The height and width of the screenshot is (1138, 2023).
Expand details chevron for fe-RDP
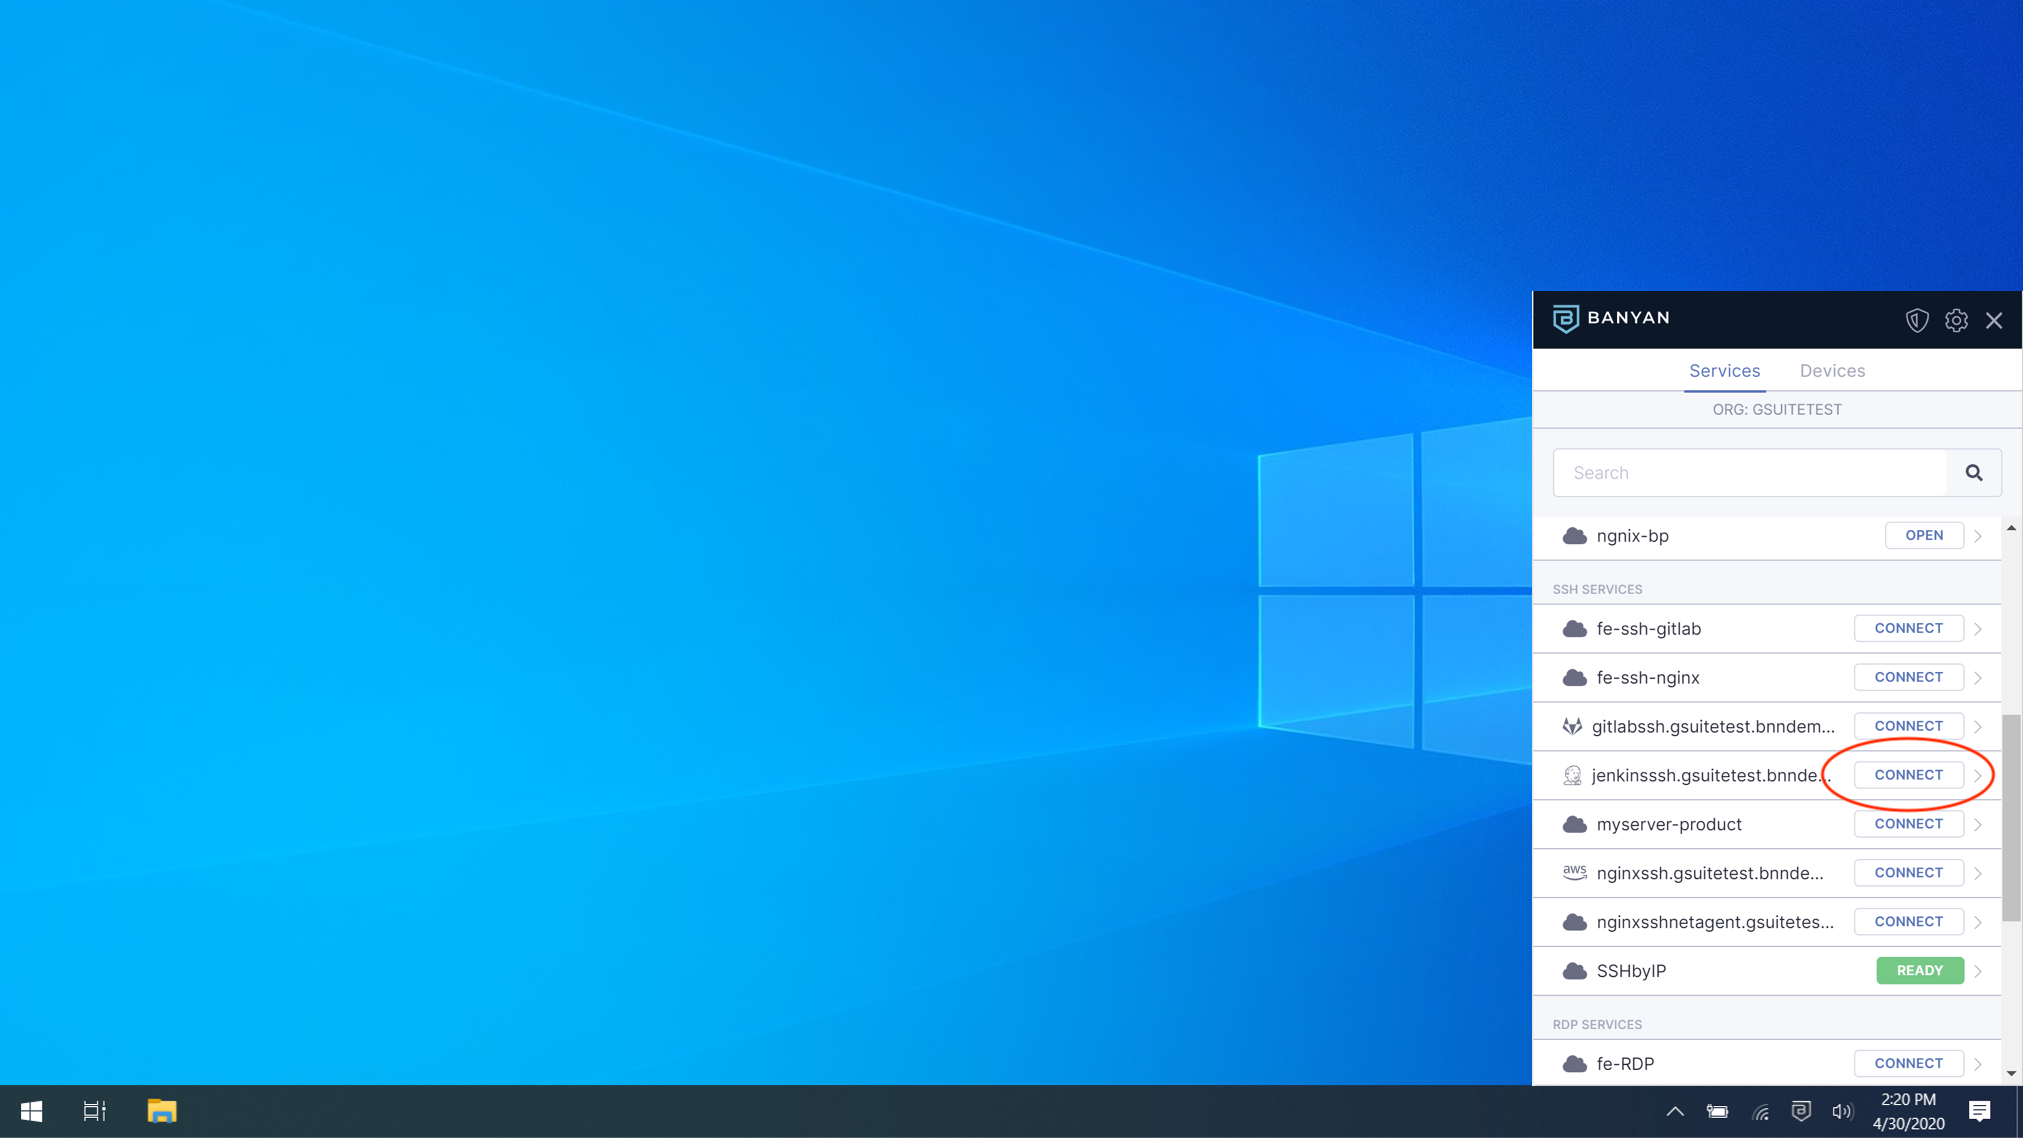pos(1978,1064)
